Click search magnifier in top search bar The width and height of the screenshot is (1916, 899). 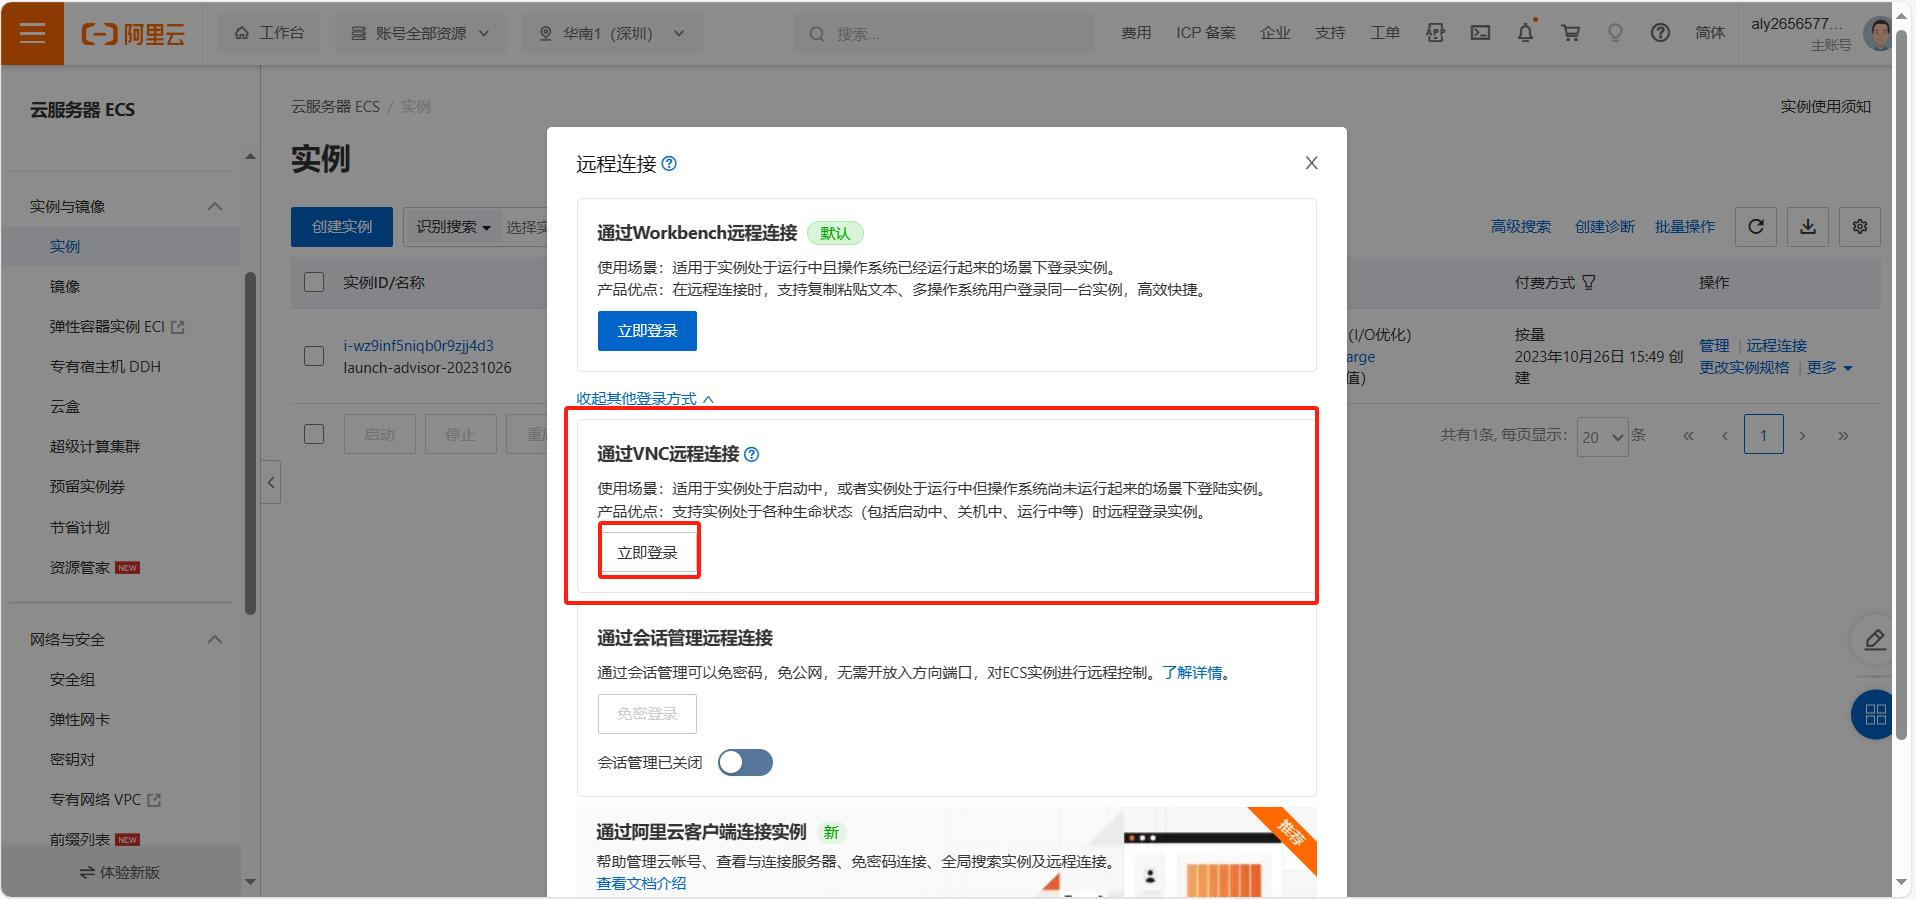point(817,34)
